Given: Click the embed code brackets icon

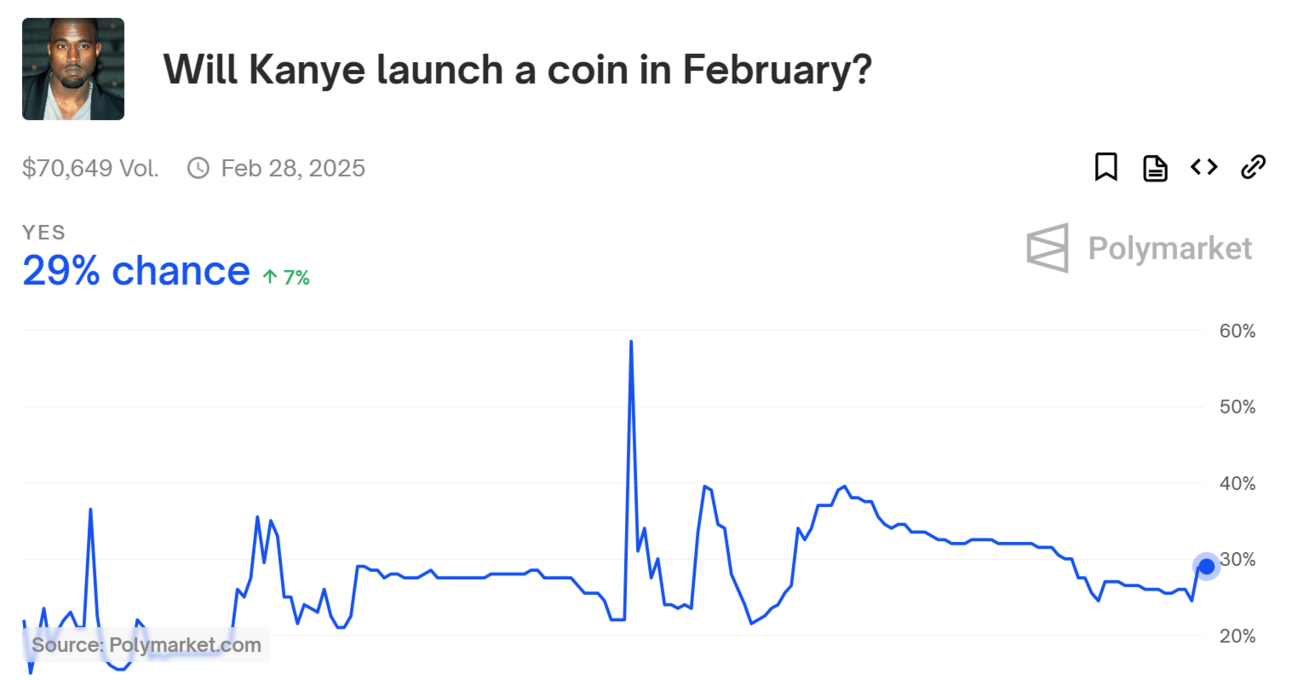Looking at the screenshot, I should [1204, 167].
